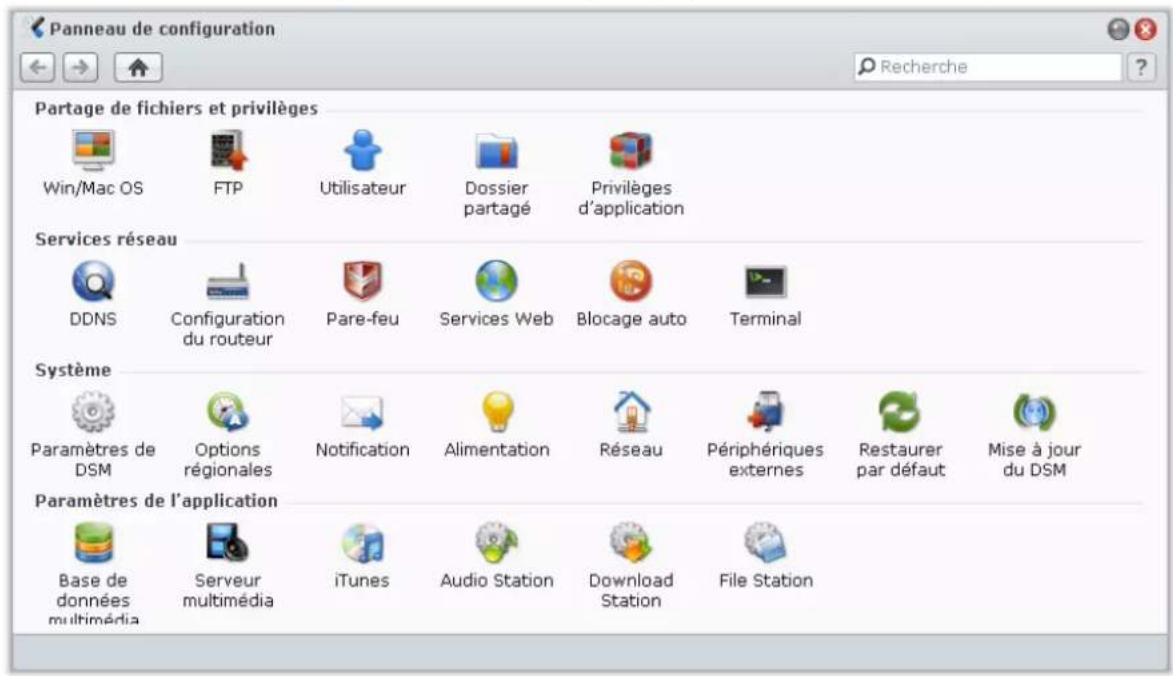This screenshot has width=1173, height=676.
Task: Open help with the question mark button
Action: (1141, 67)
